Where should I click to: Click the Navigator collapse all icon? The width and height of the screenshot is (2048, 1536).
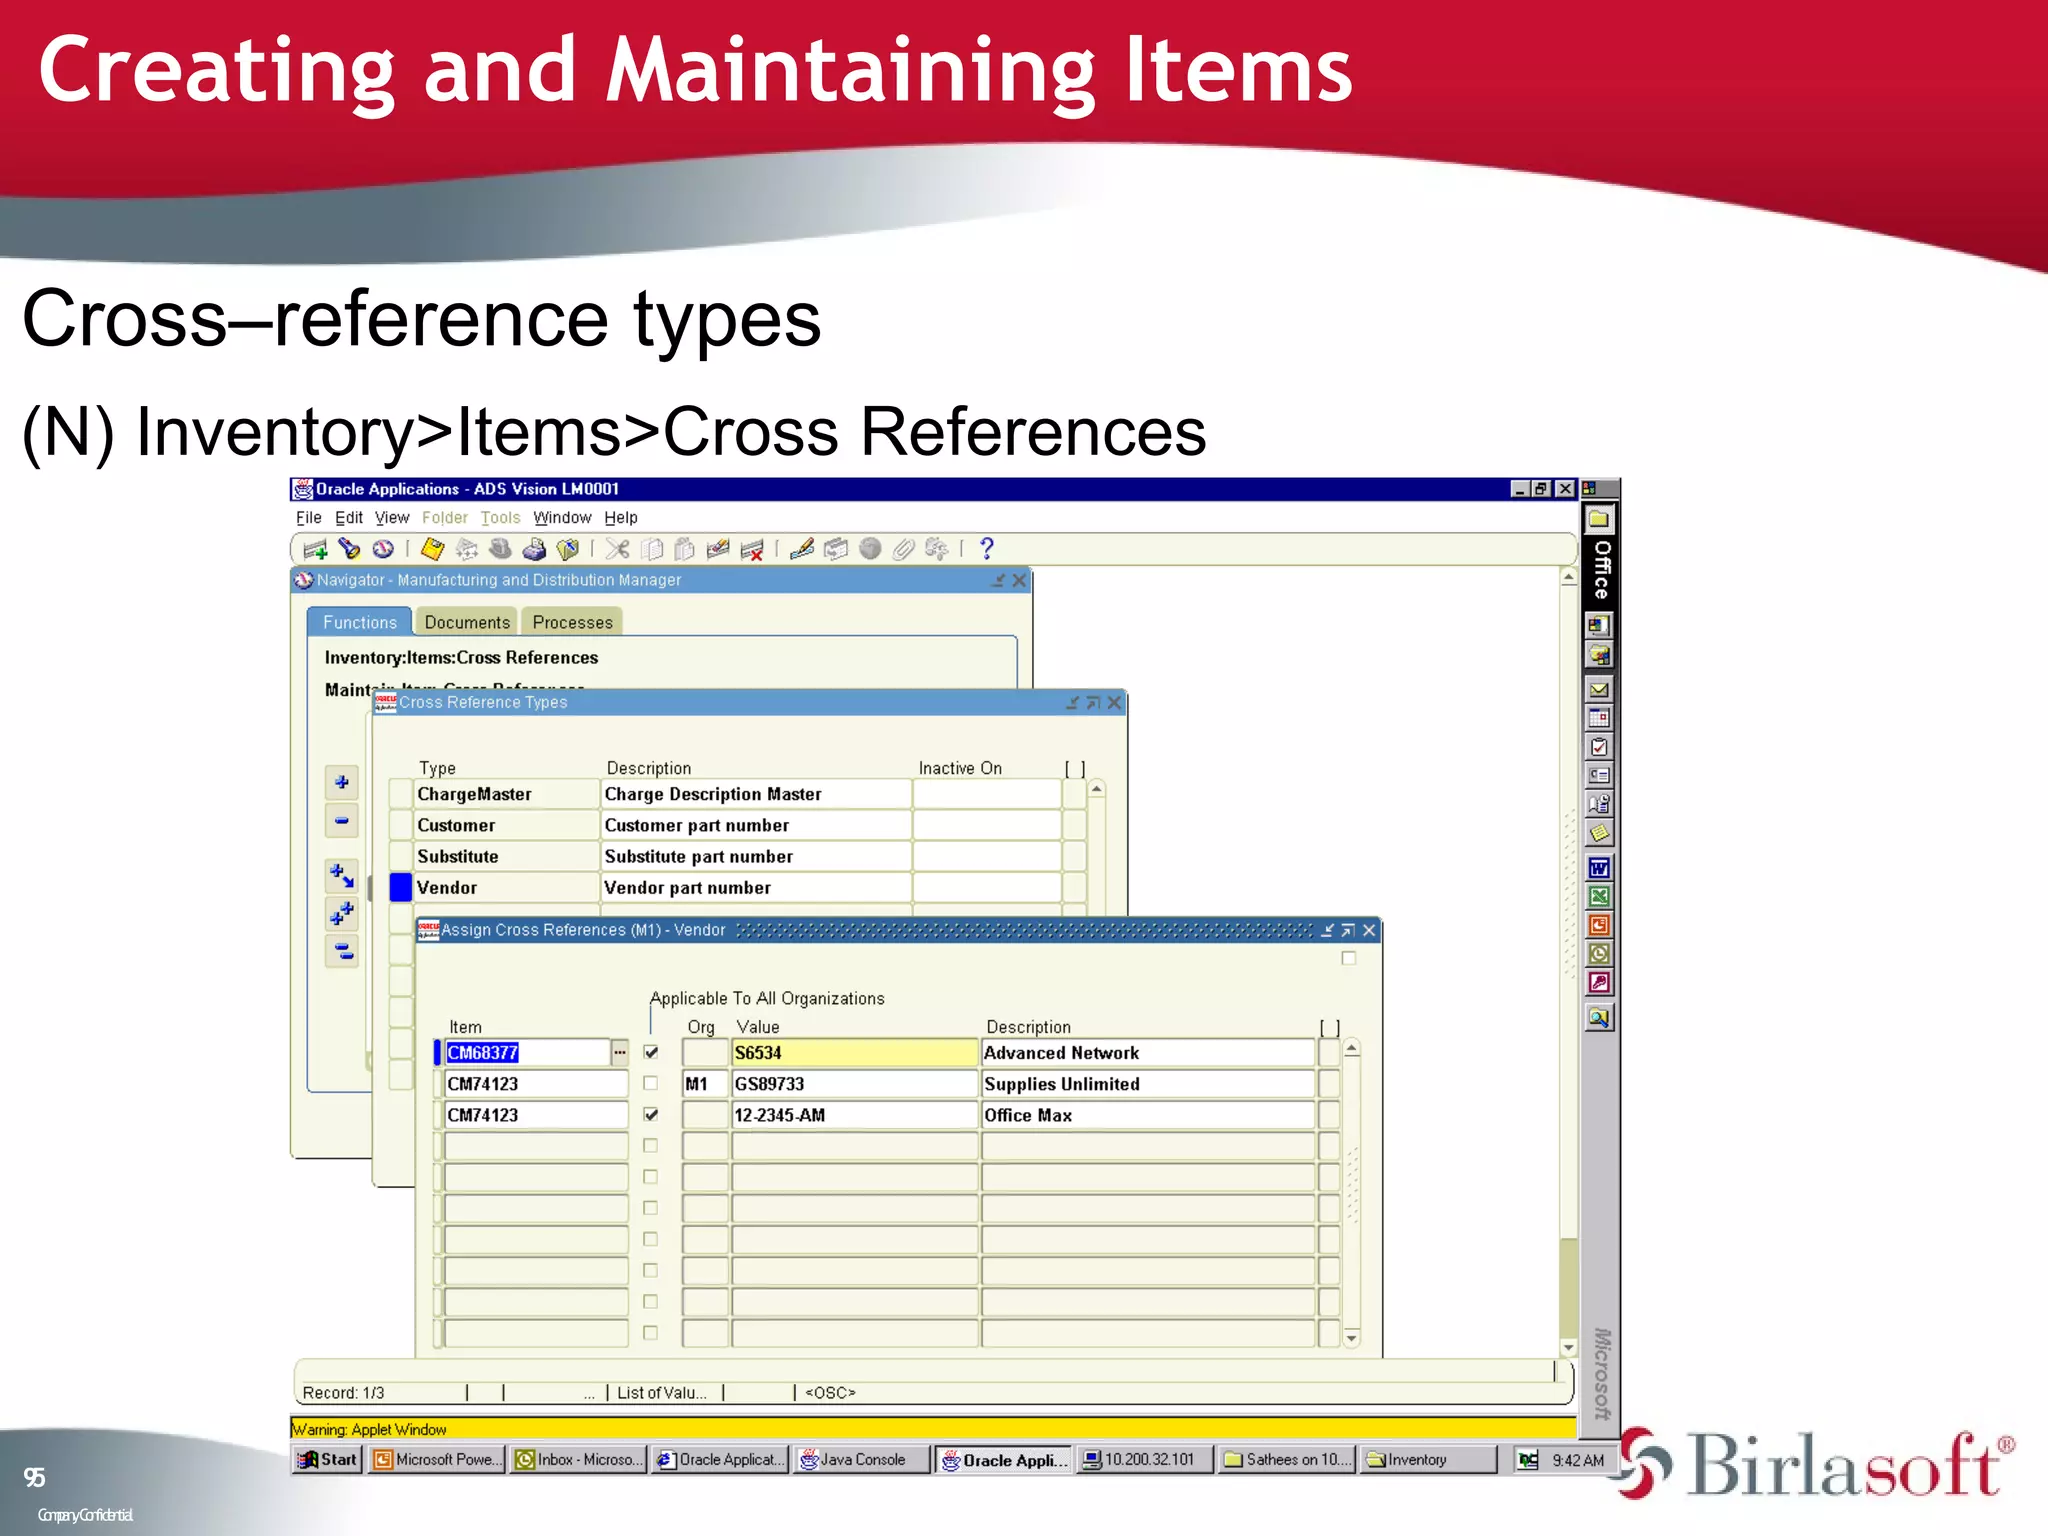342,950
